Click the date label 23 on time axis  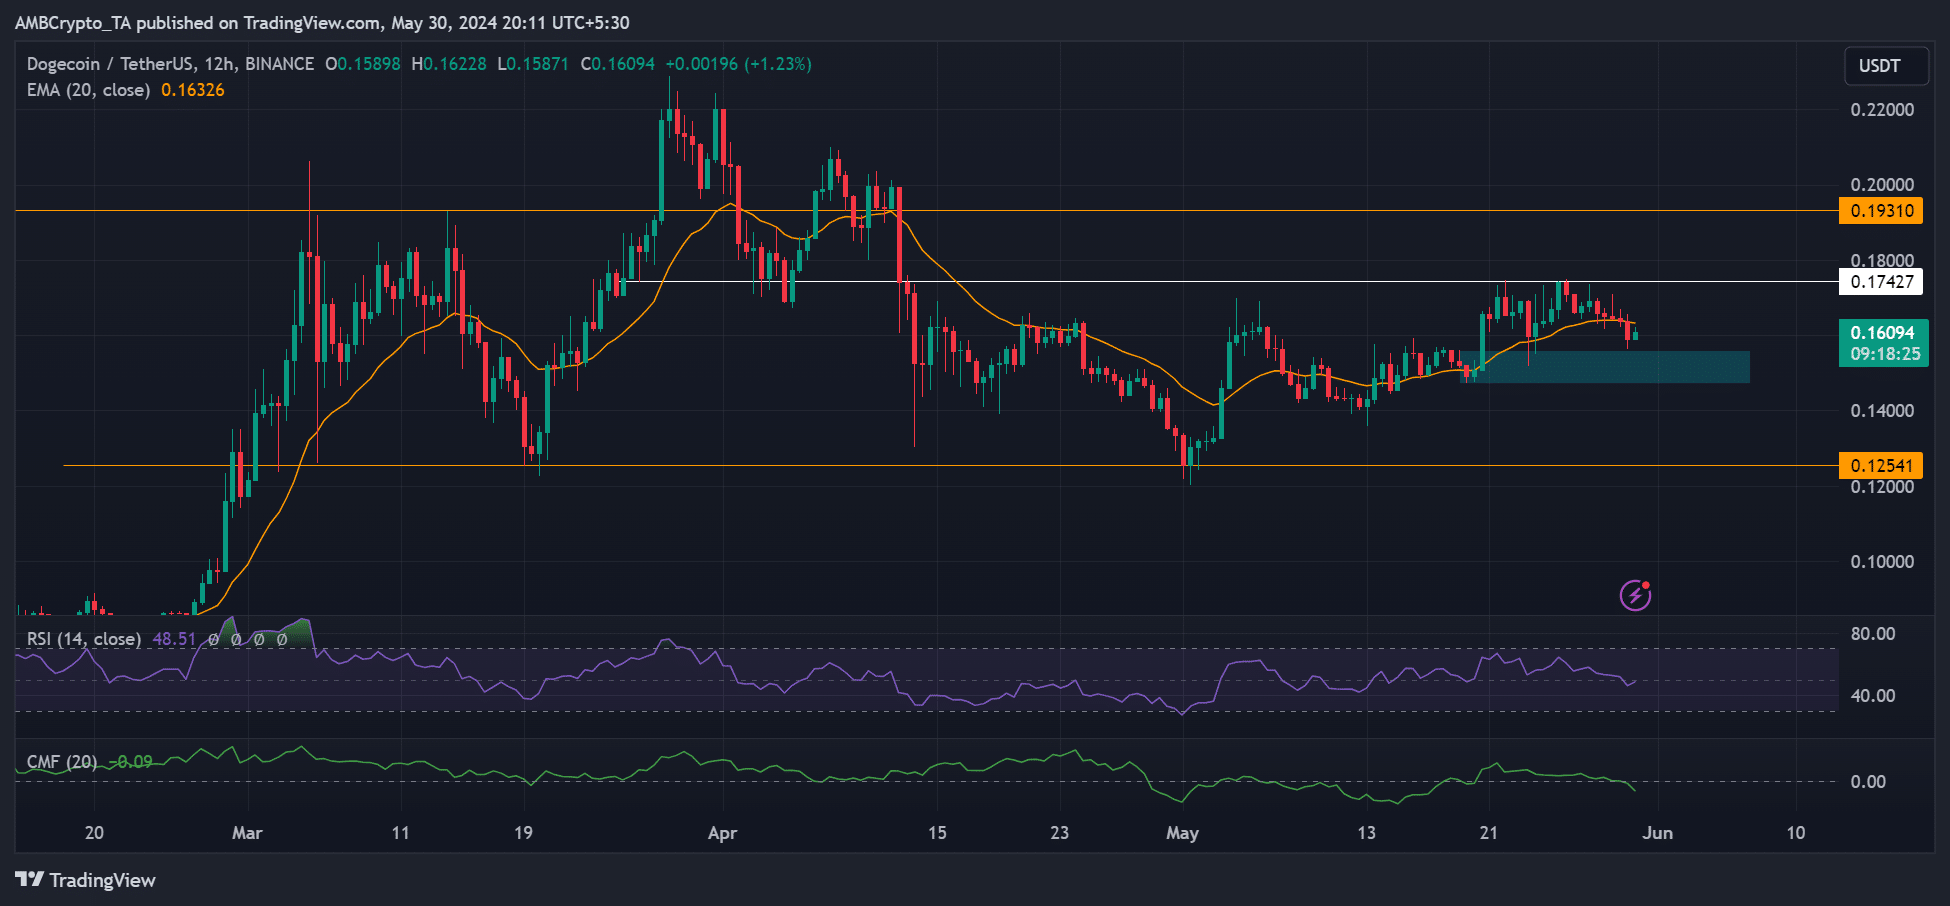[1059, 833]
